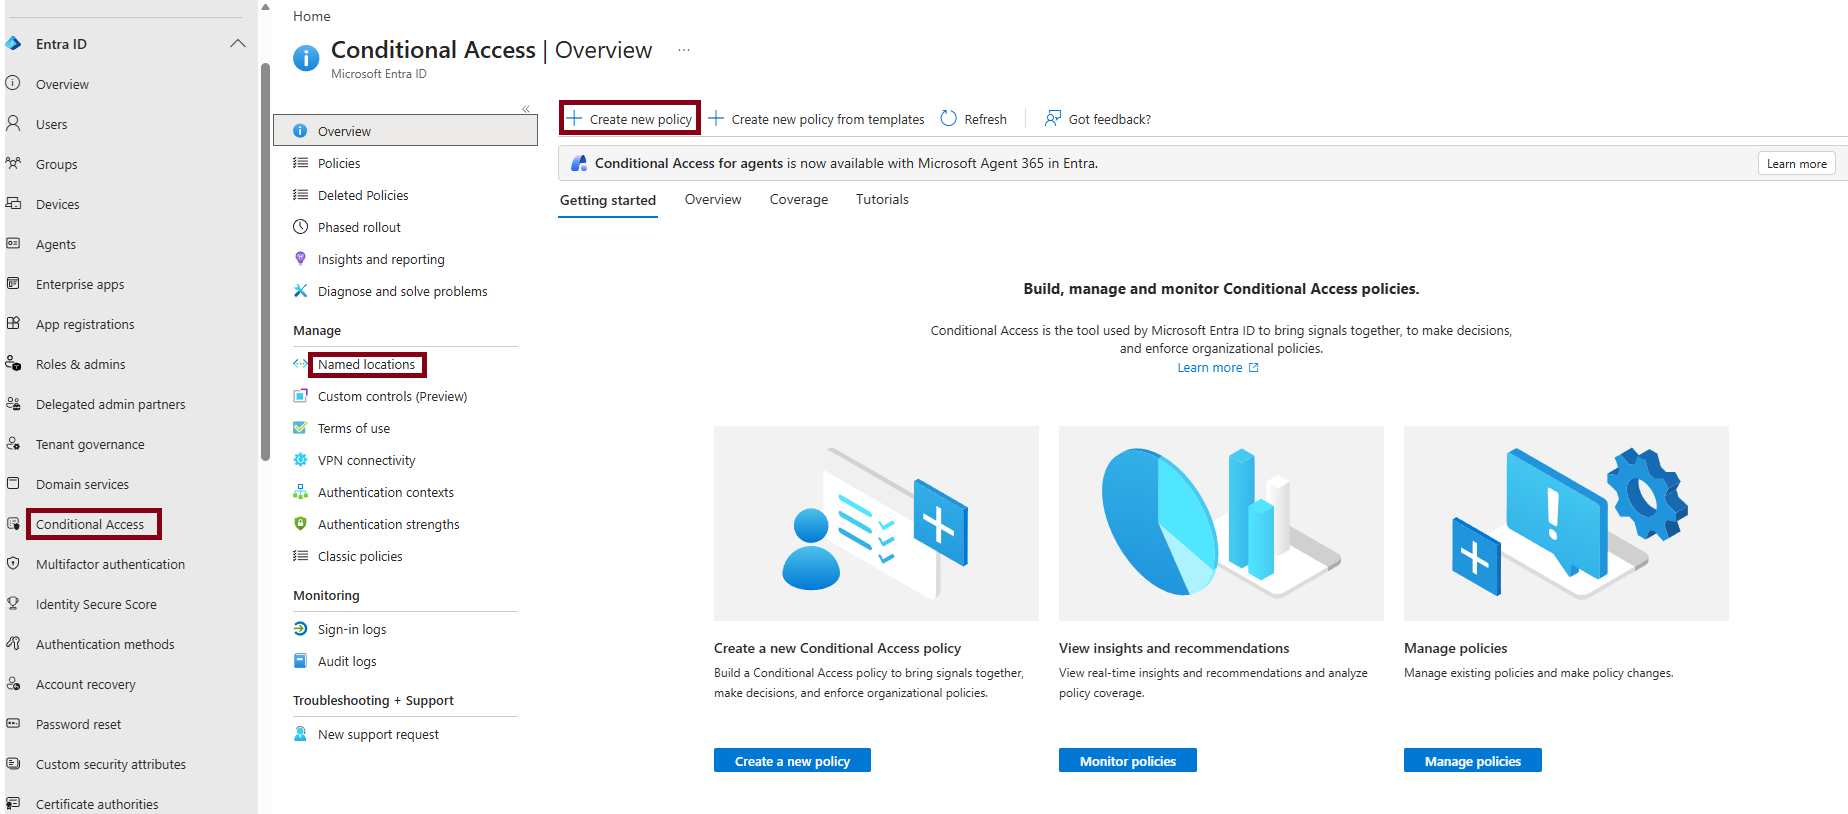
Task: Click the Manage policies button
Action: coord(1473,761)
